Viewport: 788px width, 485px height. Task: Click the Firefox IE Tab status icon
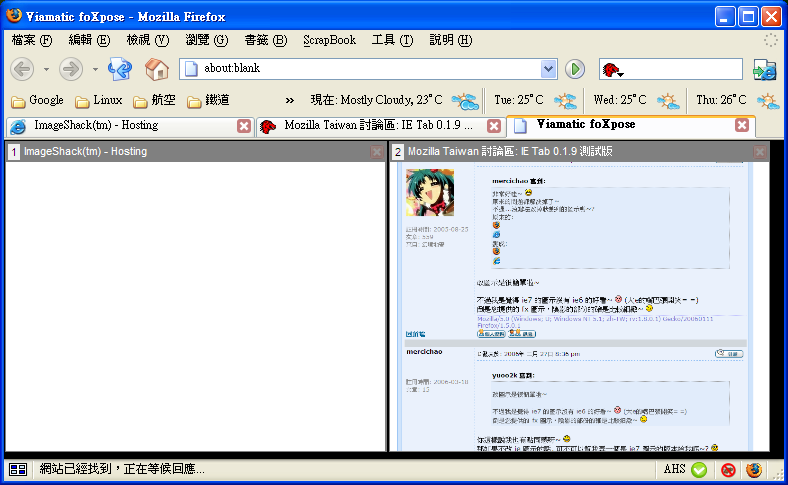click(754, 470)
